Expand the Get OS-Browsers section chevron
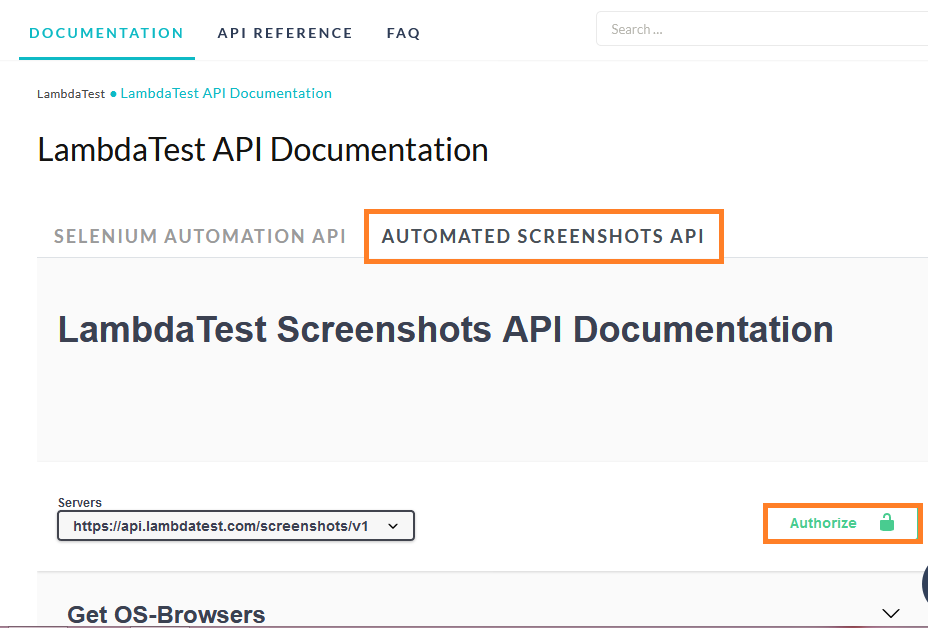The width and height of the screenshot is (928, 628). [891, 613]
